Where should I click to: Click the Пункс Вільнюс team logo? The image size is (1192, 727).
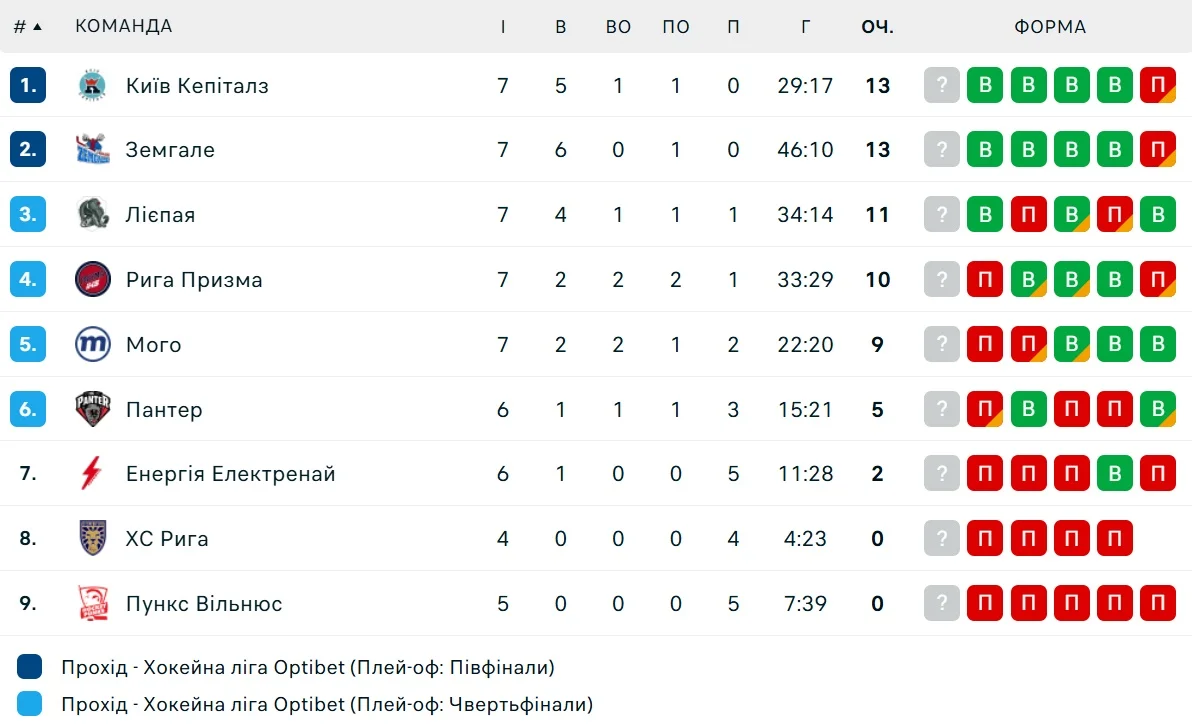point(93,603)
